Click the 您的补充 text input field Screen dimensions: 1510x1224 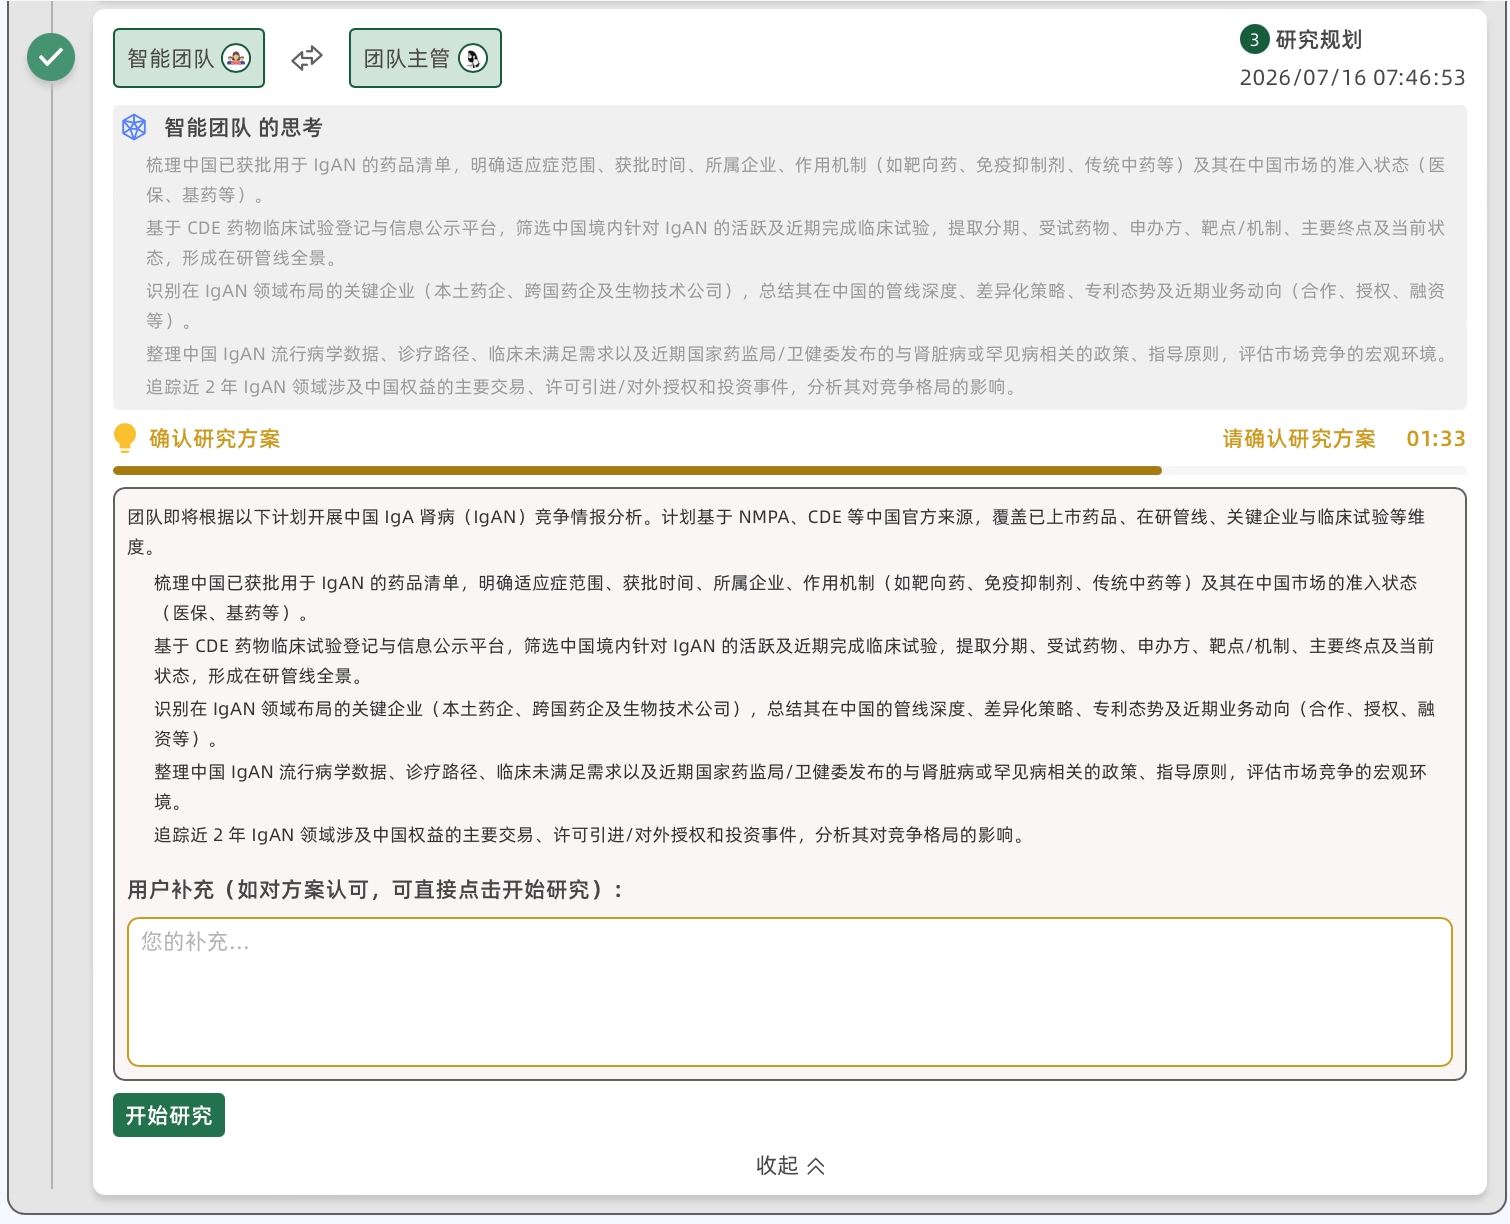(x=790, y=992)
